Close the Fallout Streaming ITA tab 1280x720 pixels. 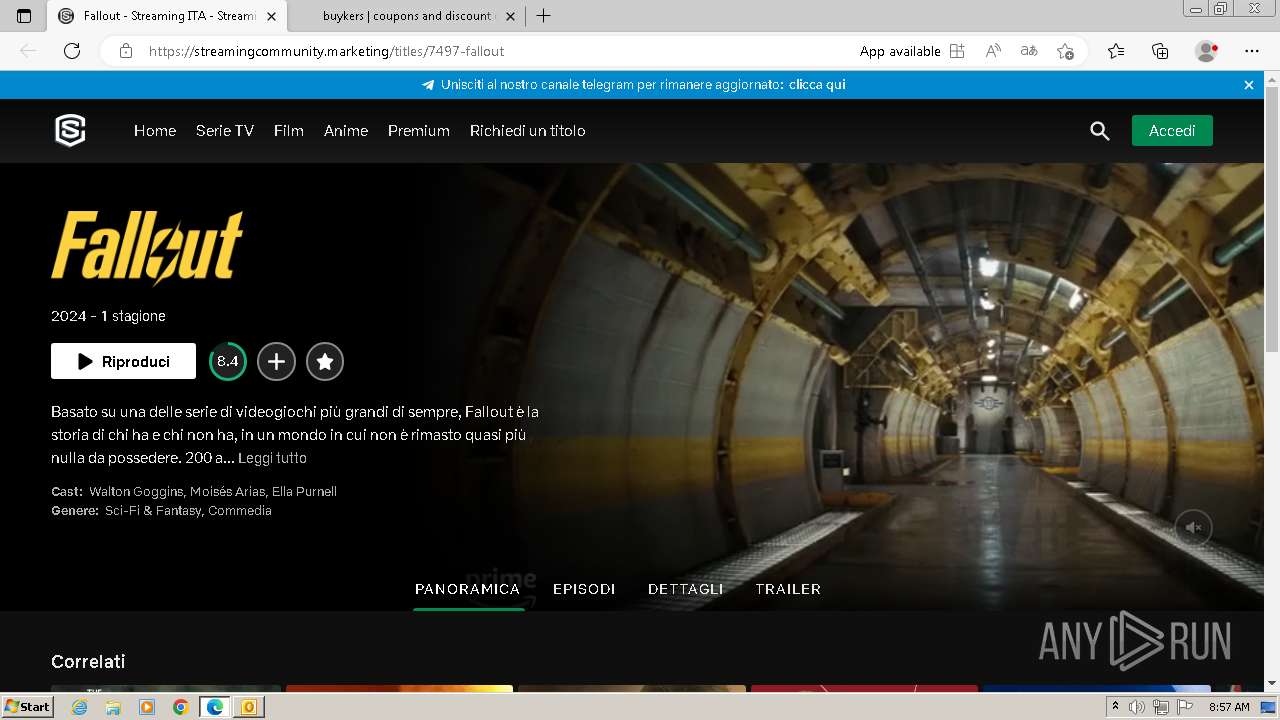tap(271, 16)
